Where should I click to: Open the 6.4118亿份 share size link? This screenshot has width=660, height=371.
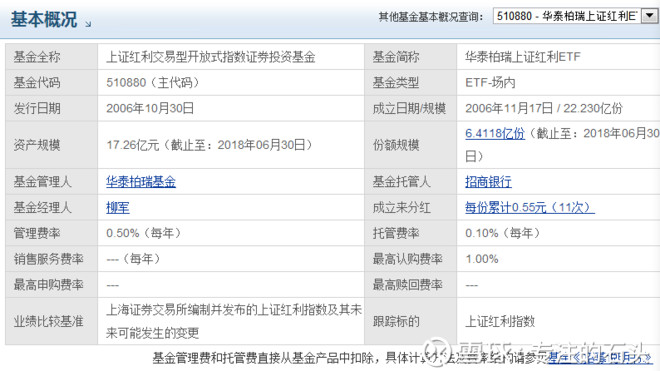[x=495, y=133]
